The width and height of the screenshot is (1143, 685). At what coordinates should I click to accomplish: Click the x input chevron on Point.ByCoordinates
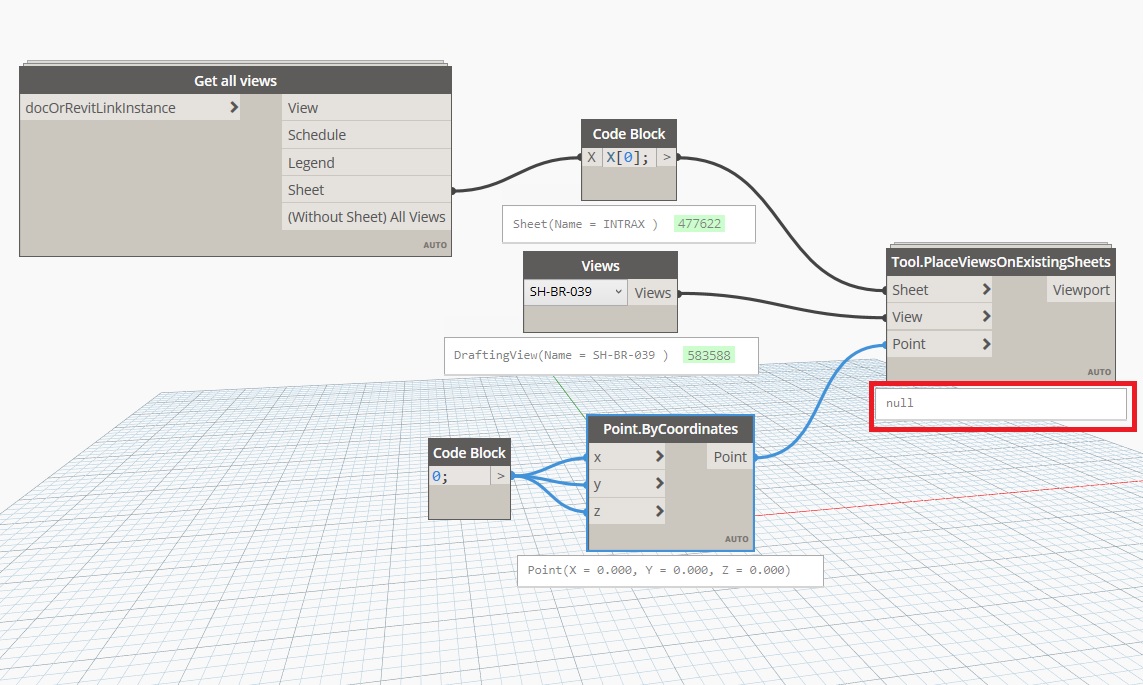[x=661, y=457]
